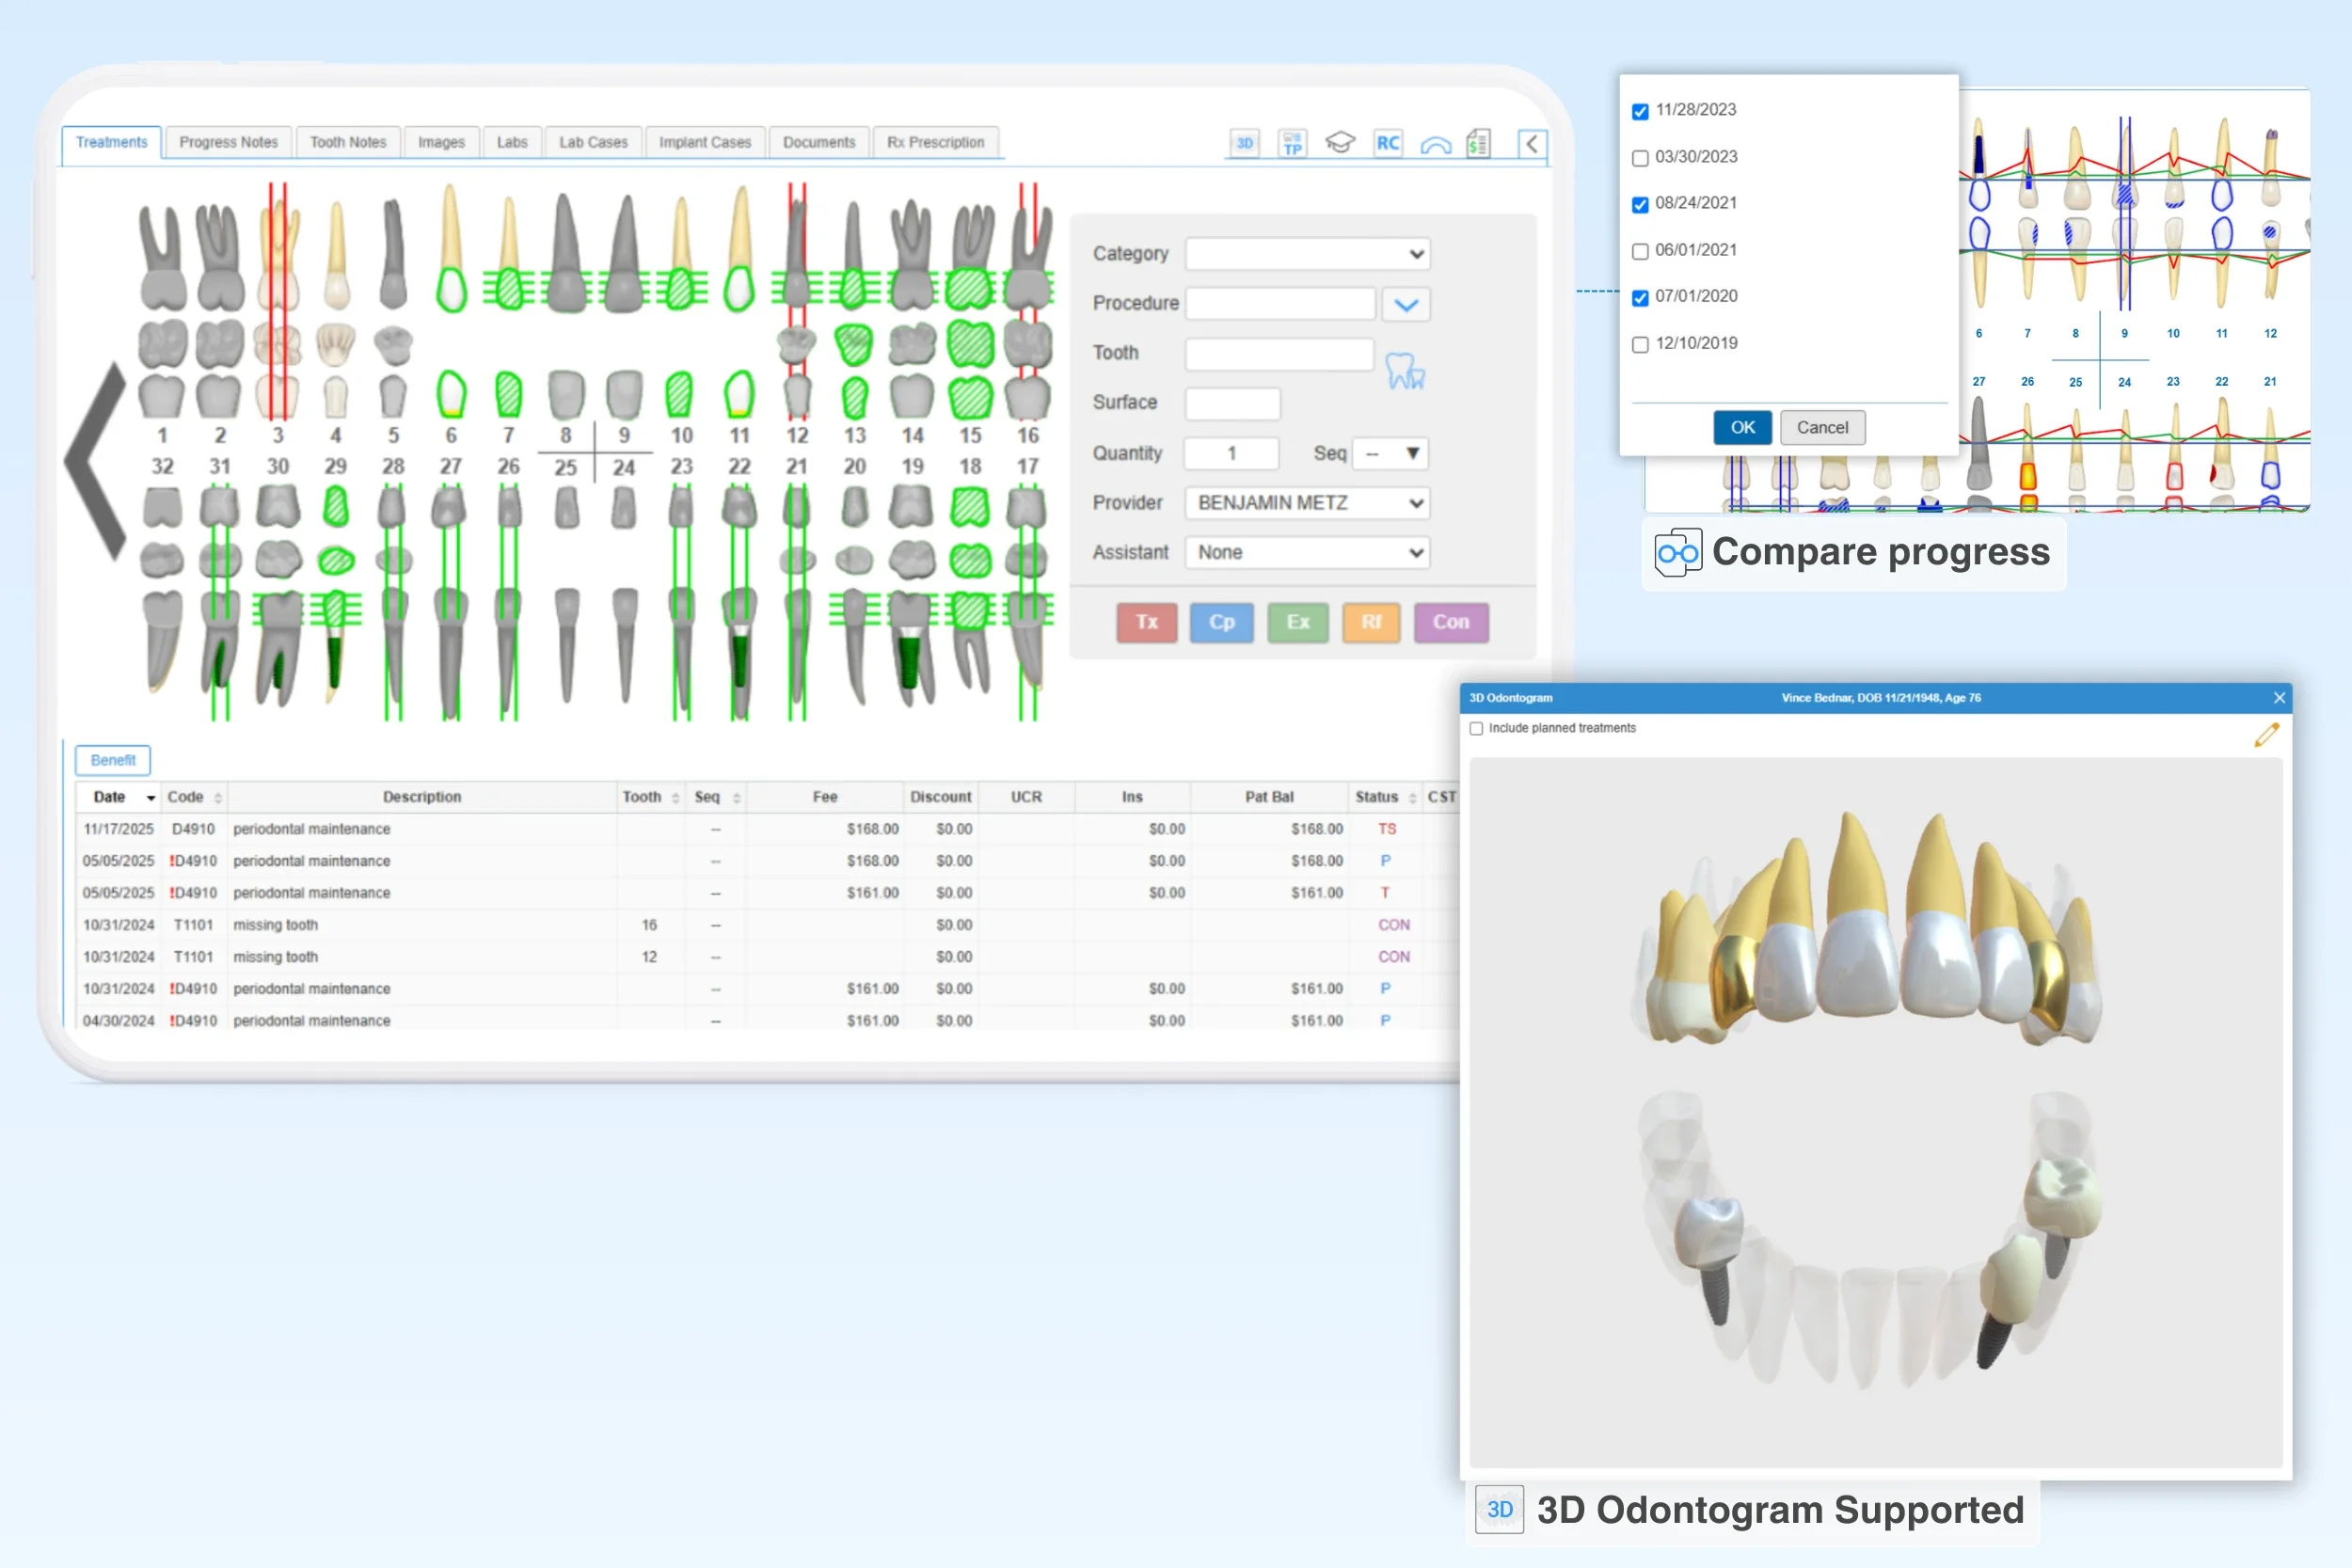Open the Assistant None dropdown
This screenshot has width=2352, height=1568.
[1307, 553]
